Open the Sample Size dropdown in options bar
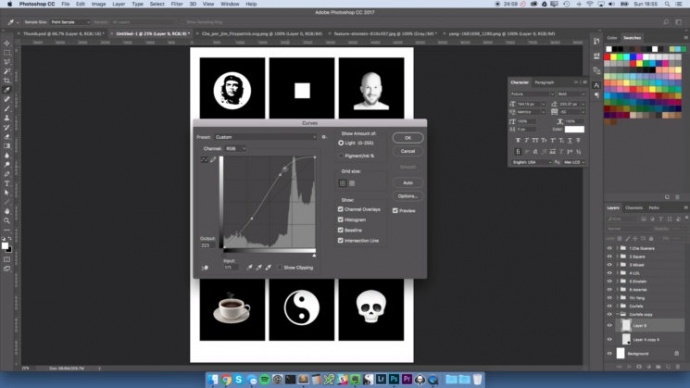The height and width of the screenshot is (388, 690). point(70,22)
